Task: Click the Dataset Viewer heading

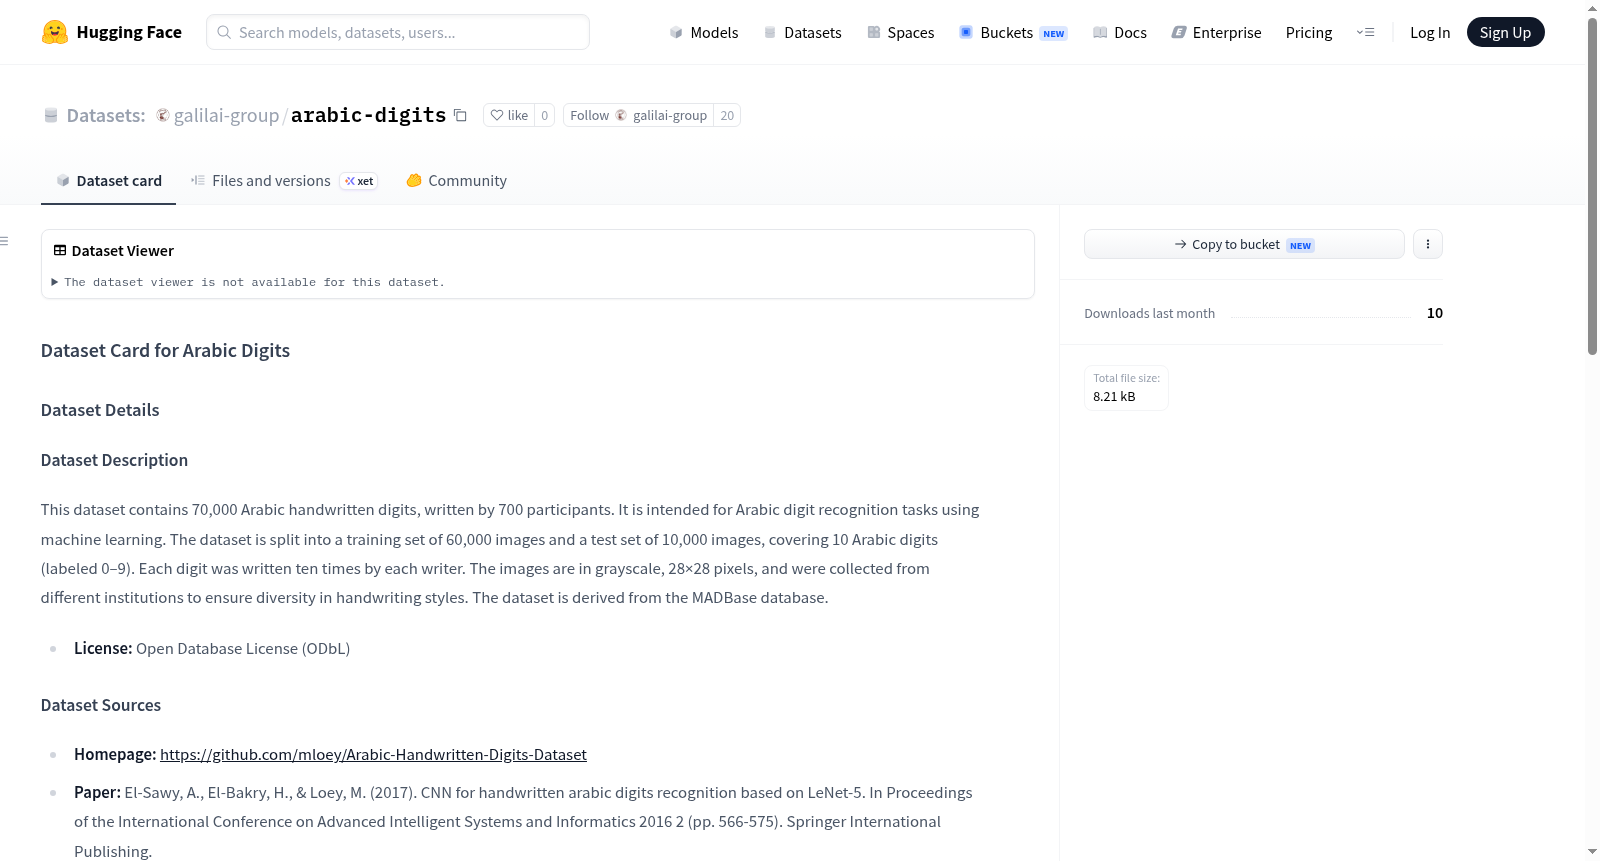Action: (x=123, y=251)
